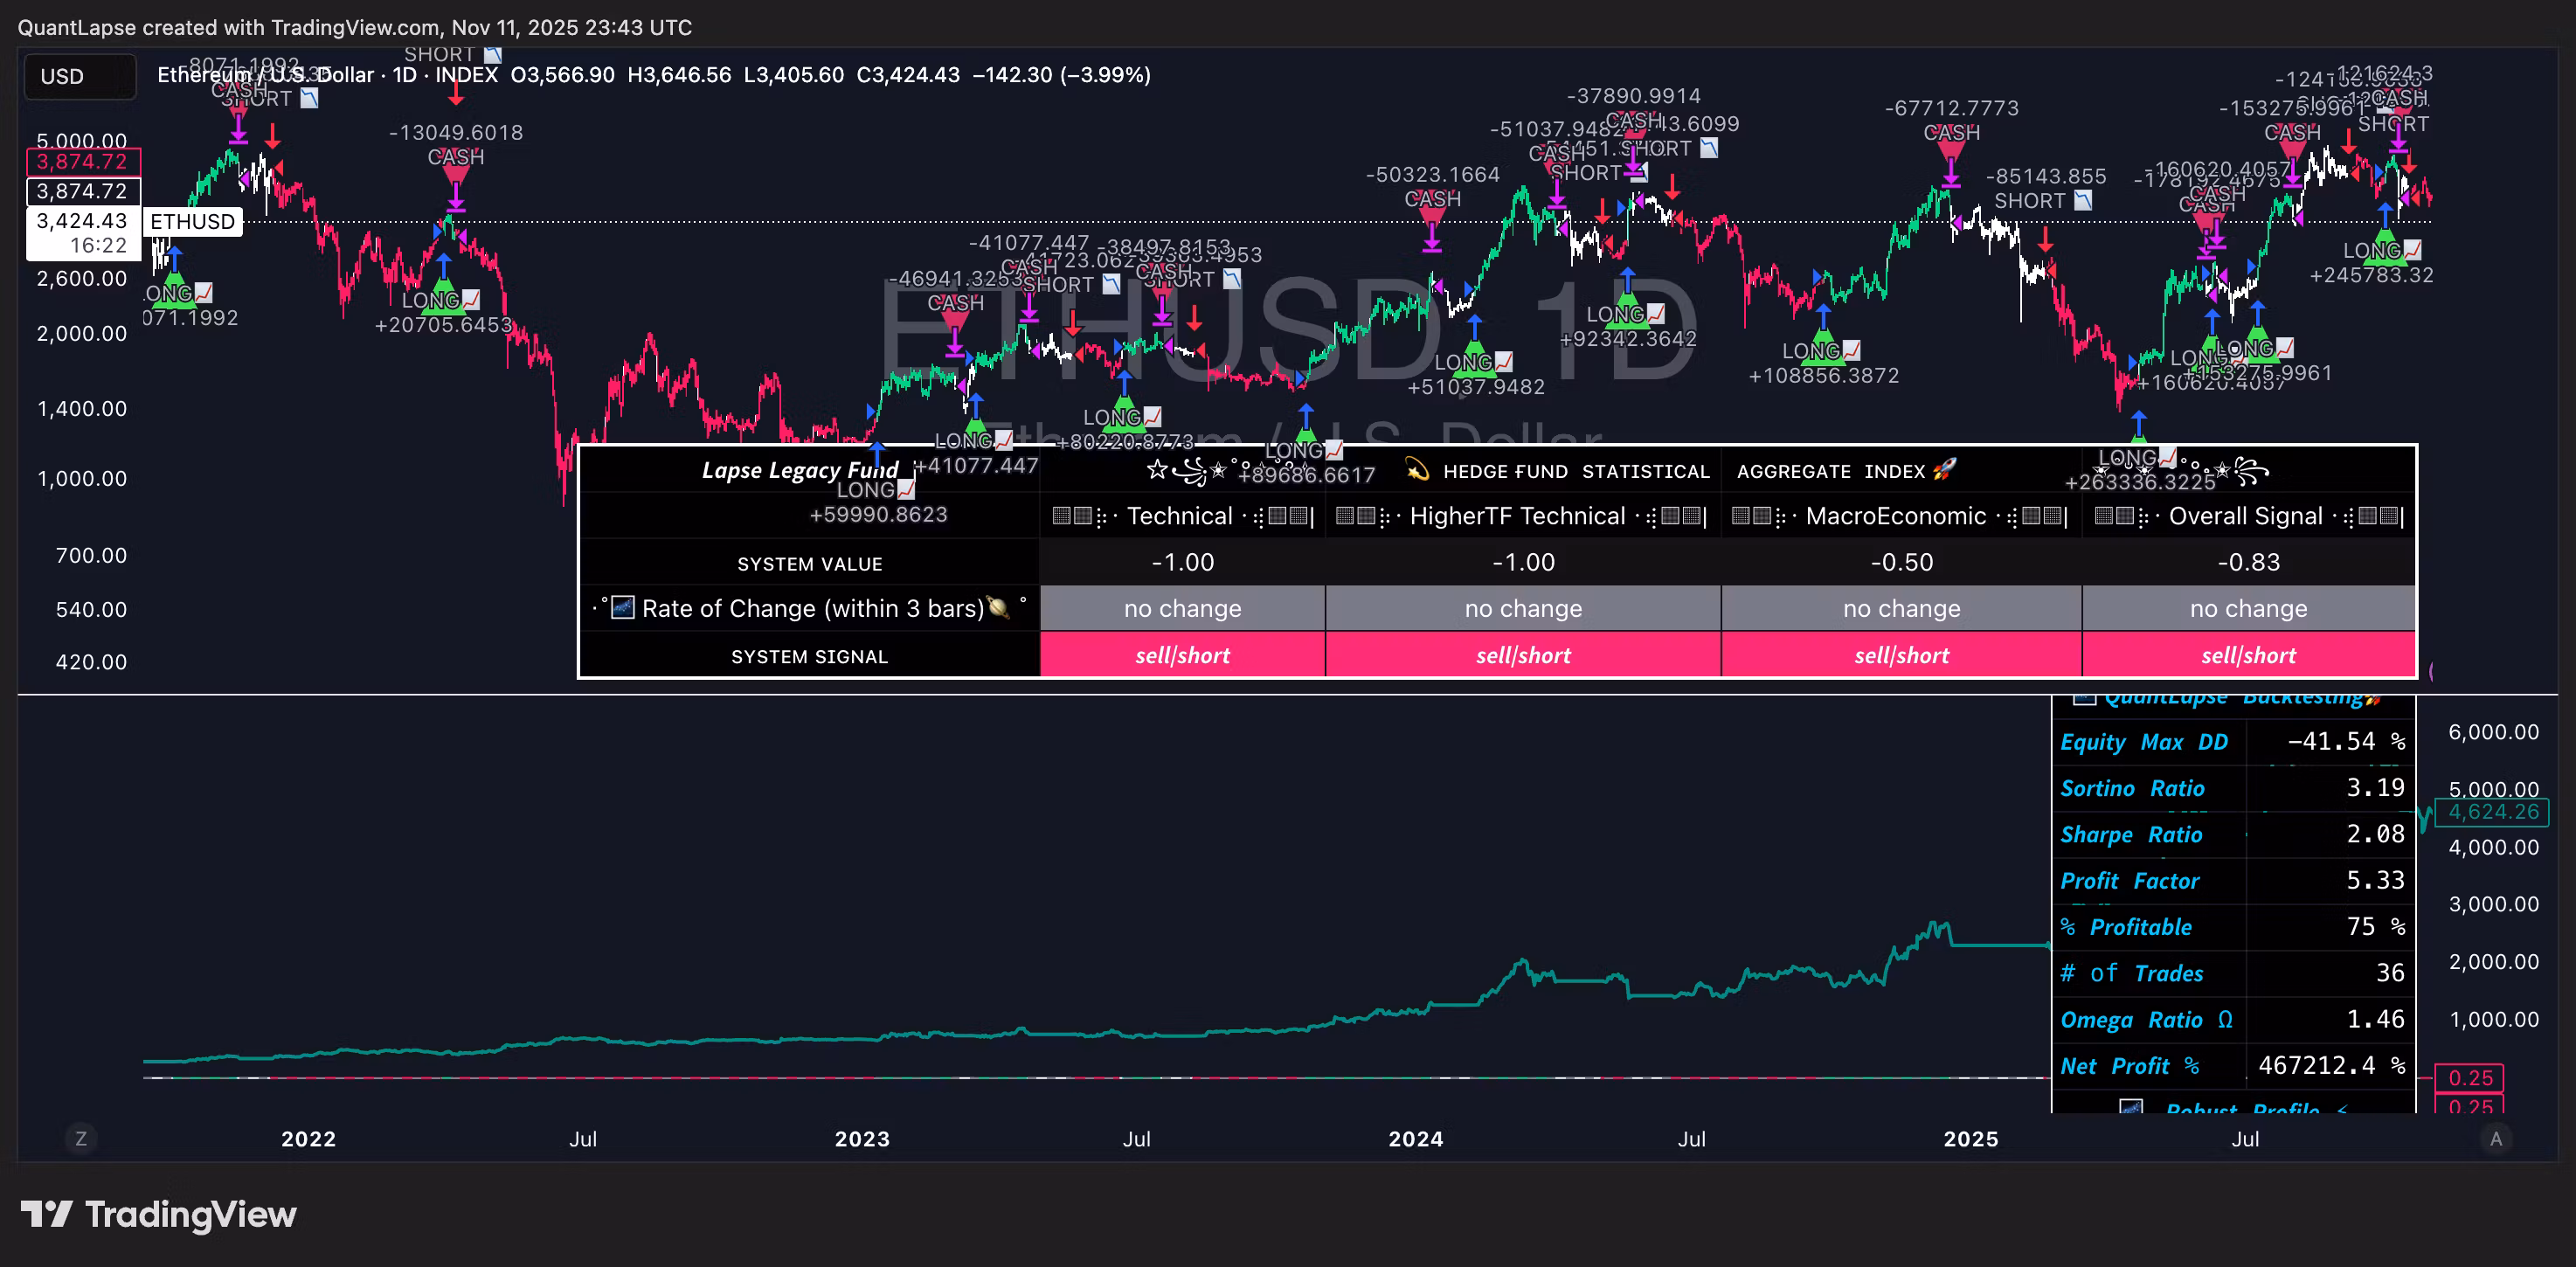Click the green 4,624.26 equity value label
Screen dimensions: 2576x1267
click(2493, 812)
